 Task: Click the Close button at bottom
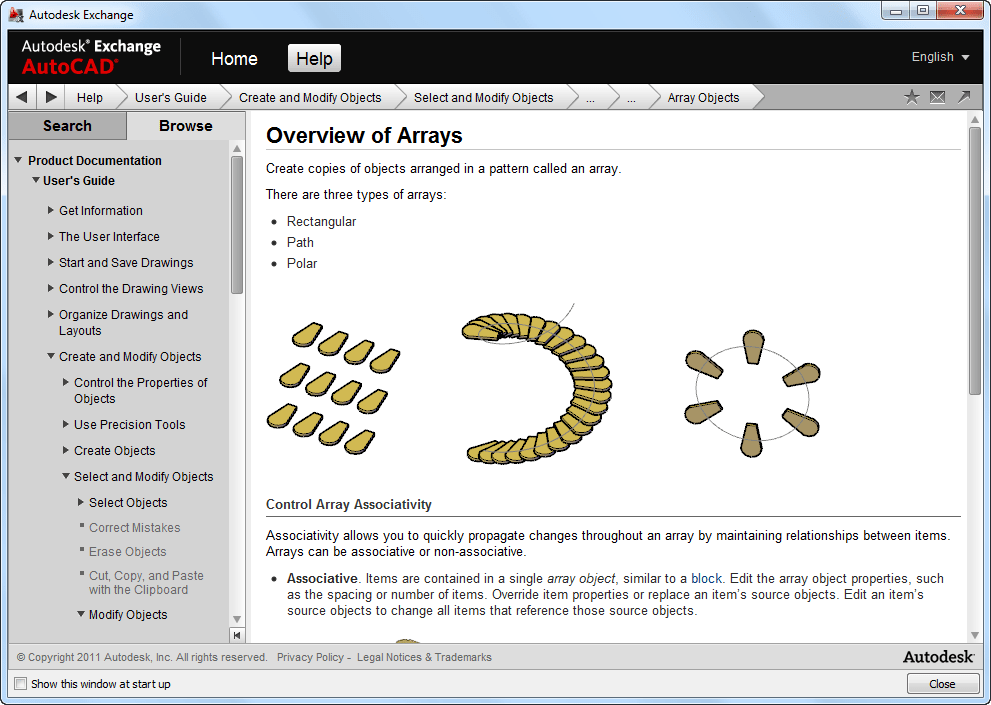[x=942, y=684]
